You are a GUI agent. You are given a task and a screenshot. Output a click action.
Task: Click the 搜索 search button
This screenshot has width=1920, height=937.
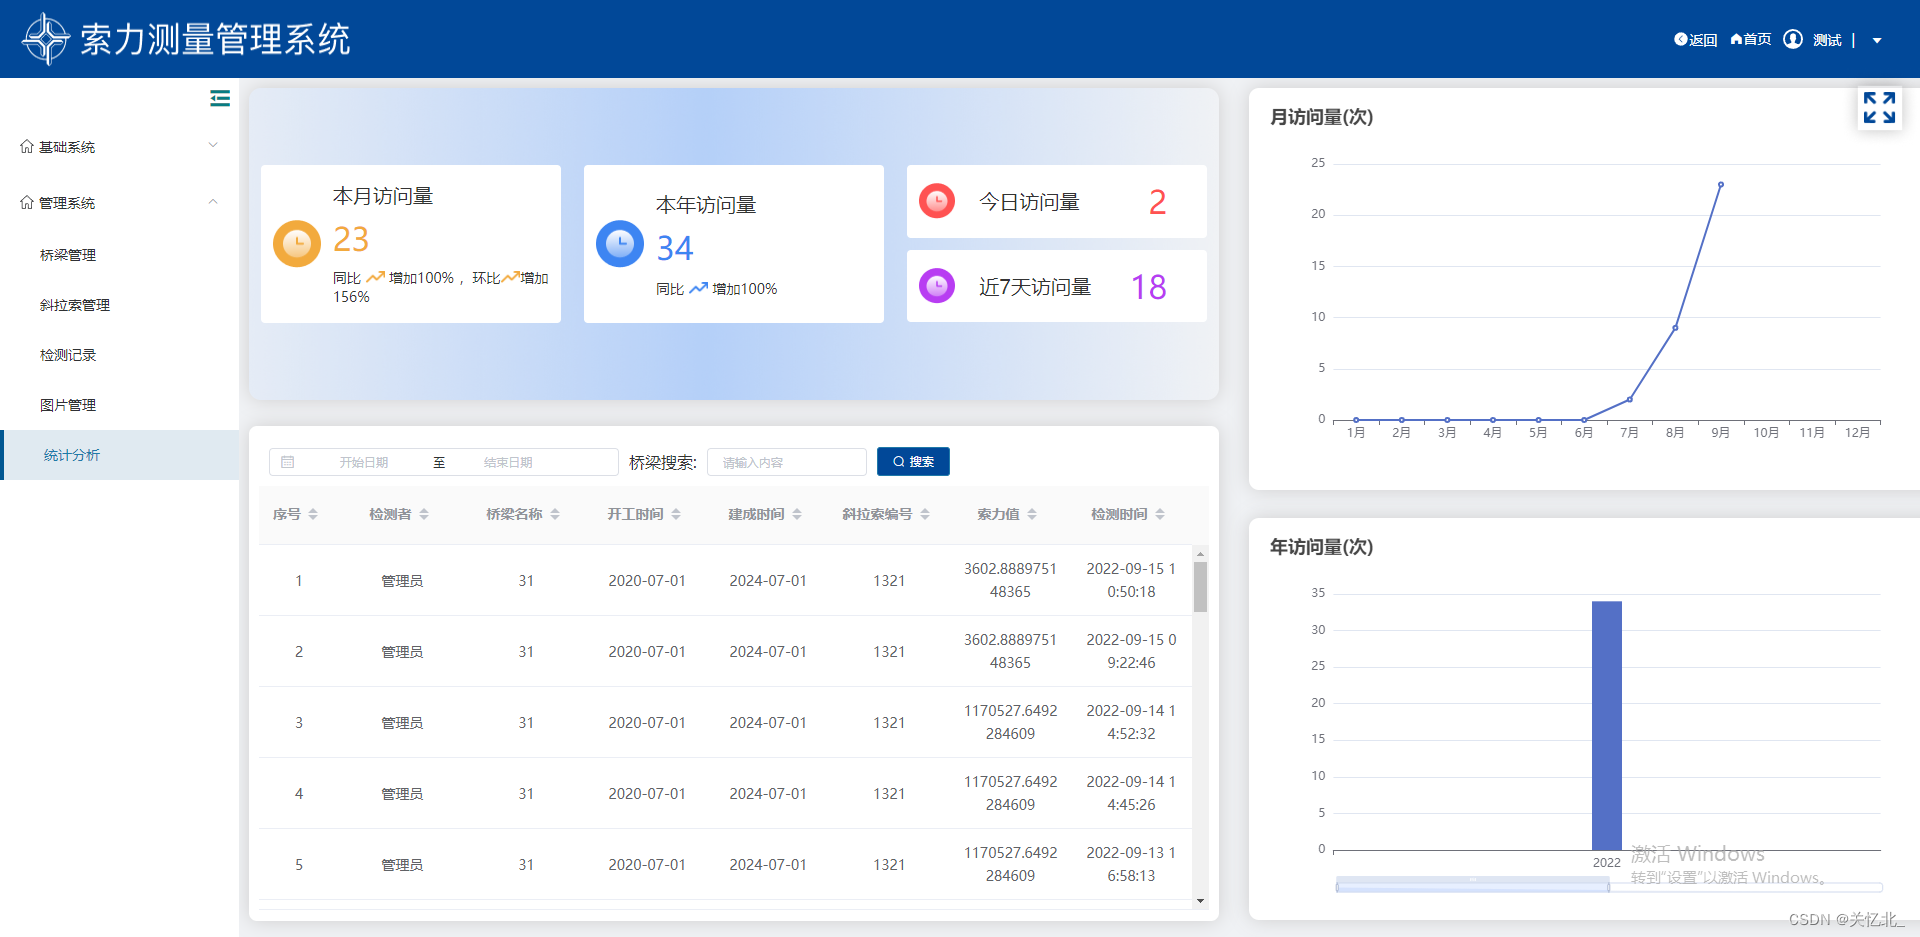click(912, 461)
